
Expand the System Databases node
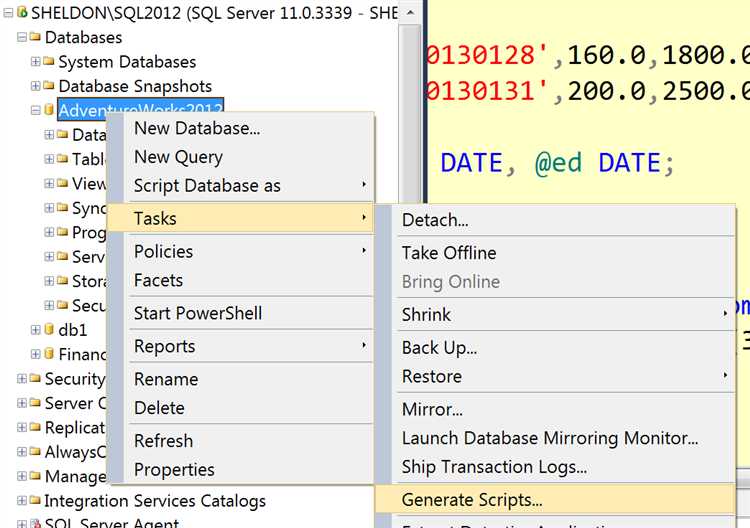(x=35, y=62)
